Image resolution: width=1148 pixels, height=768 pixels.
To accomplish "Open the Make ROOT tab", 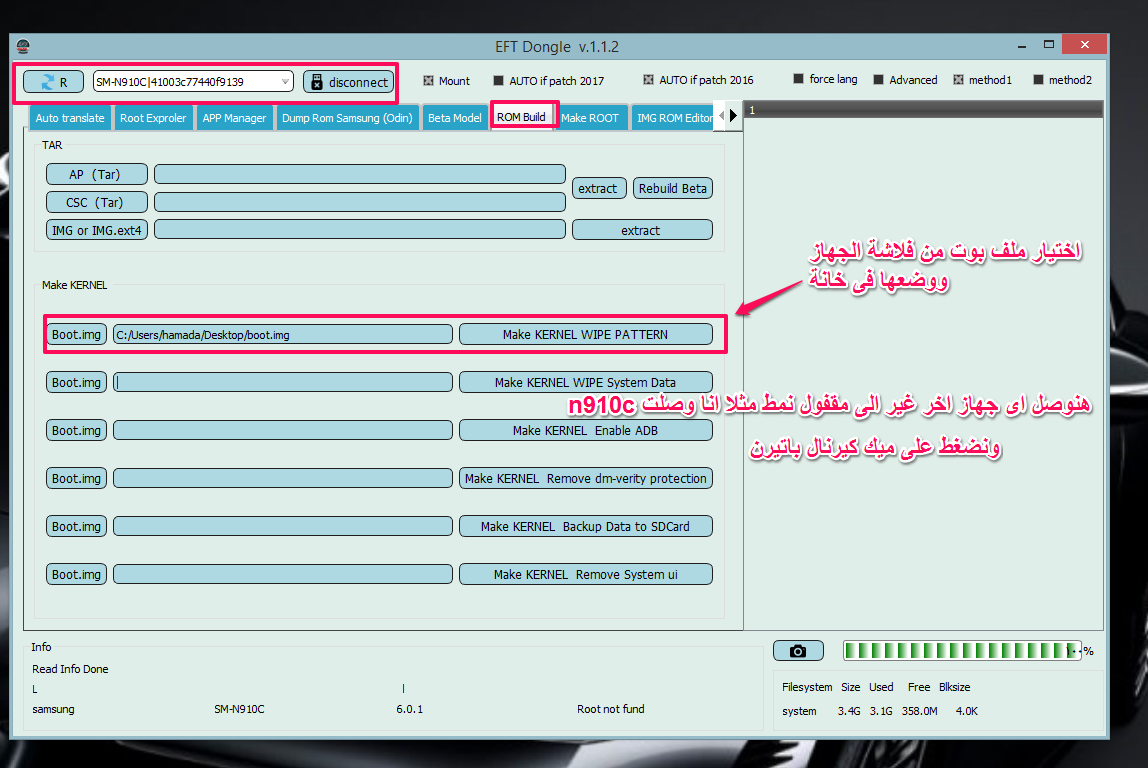I will (x=589, y=118).
